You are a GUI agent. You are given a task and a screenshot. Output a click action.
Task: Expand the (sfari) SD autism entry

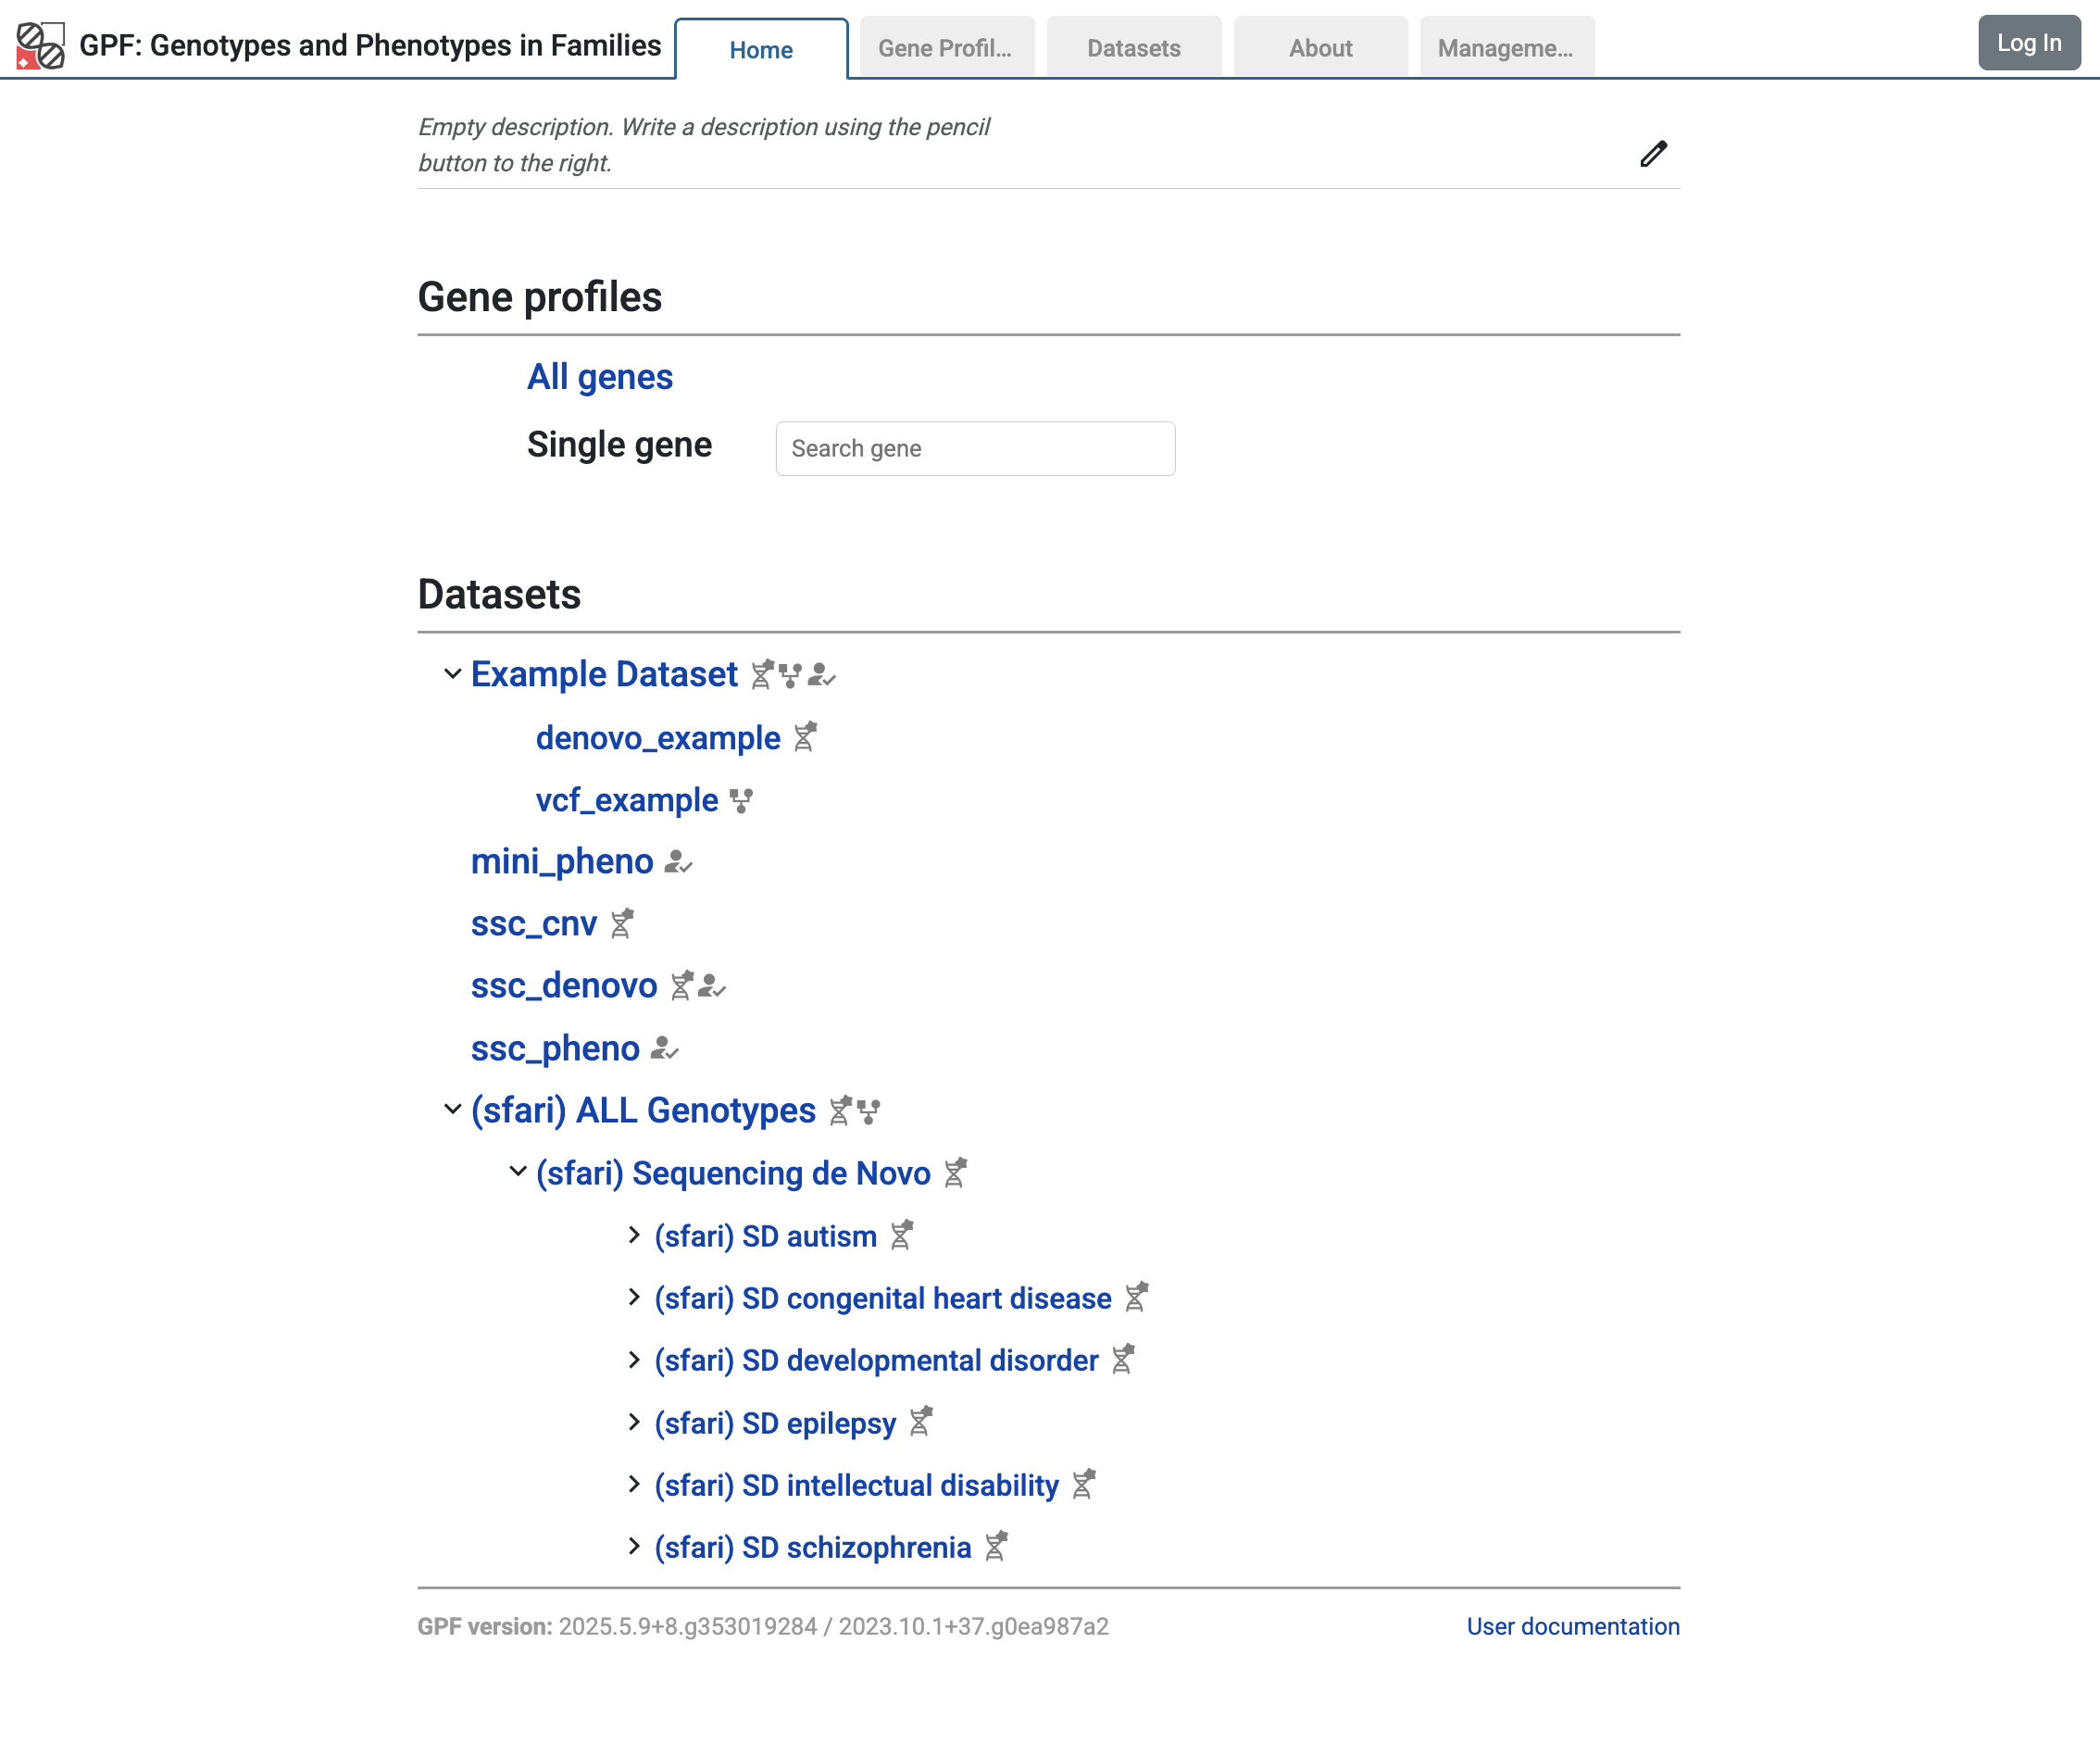point(635,1235)
